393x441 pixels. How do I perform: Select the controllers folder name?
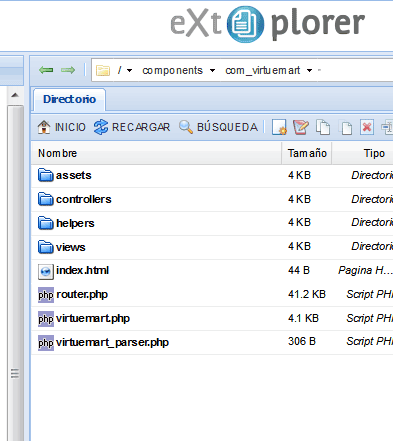point(84,199)
